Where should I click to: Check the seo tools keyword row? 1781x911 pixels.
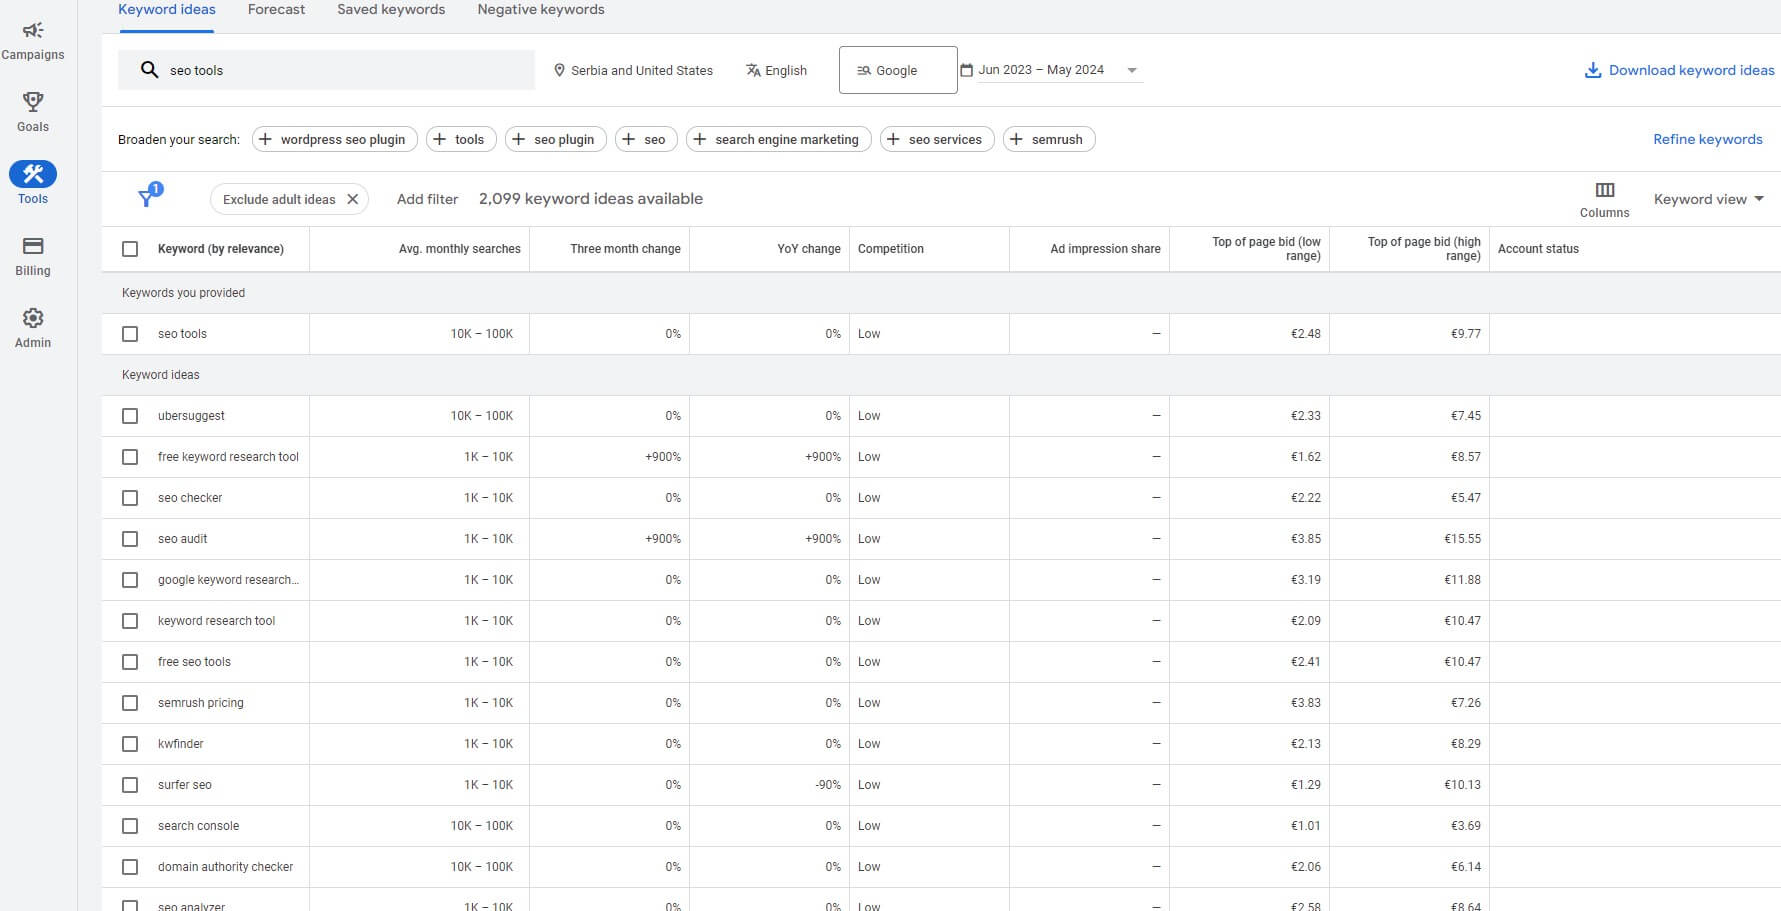point(130,333)
